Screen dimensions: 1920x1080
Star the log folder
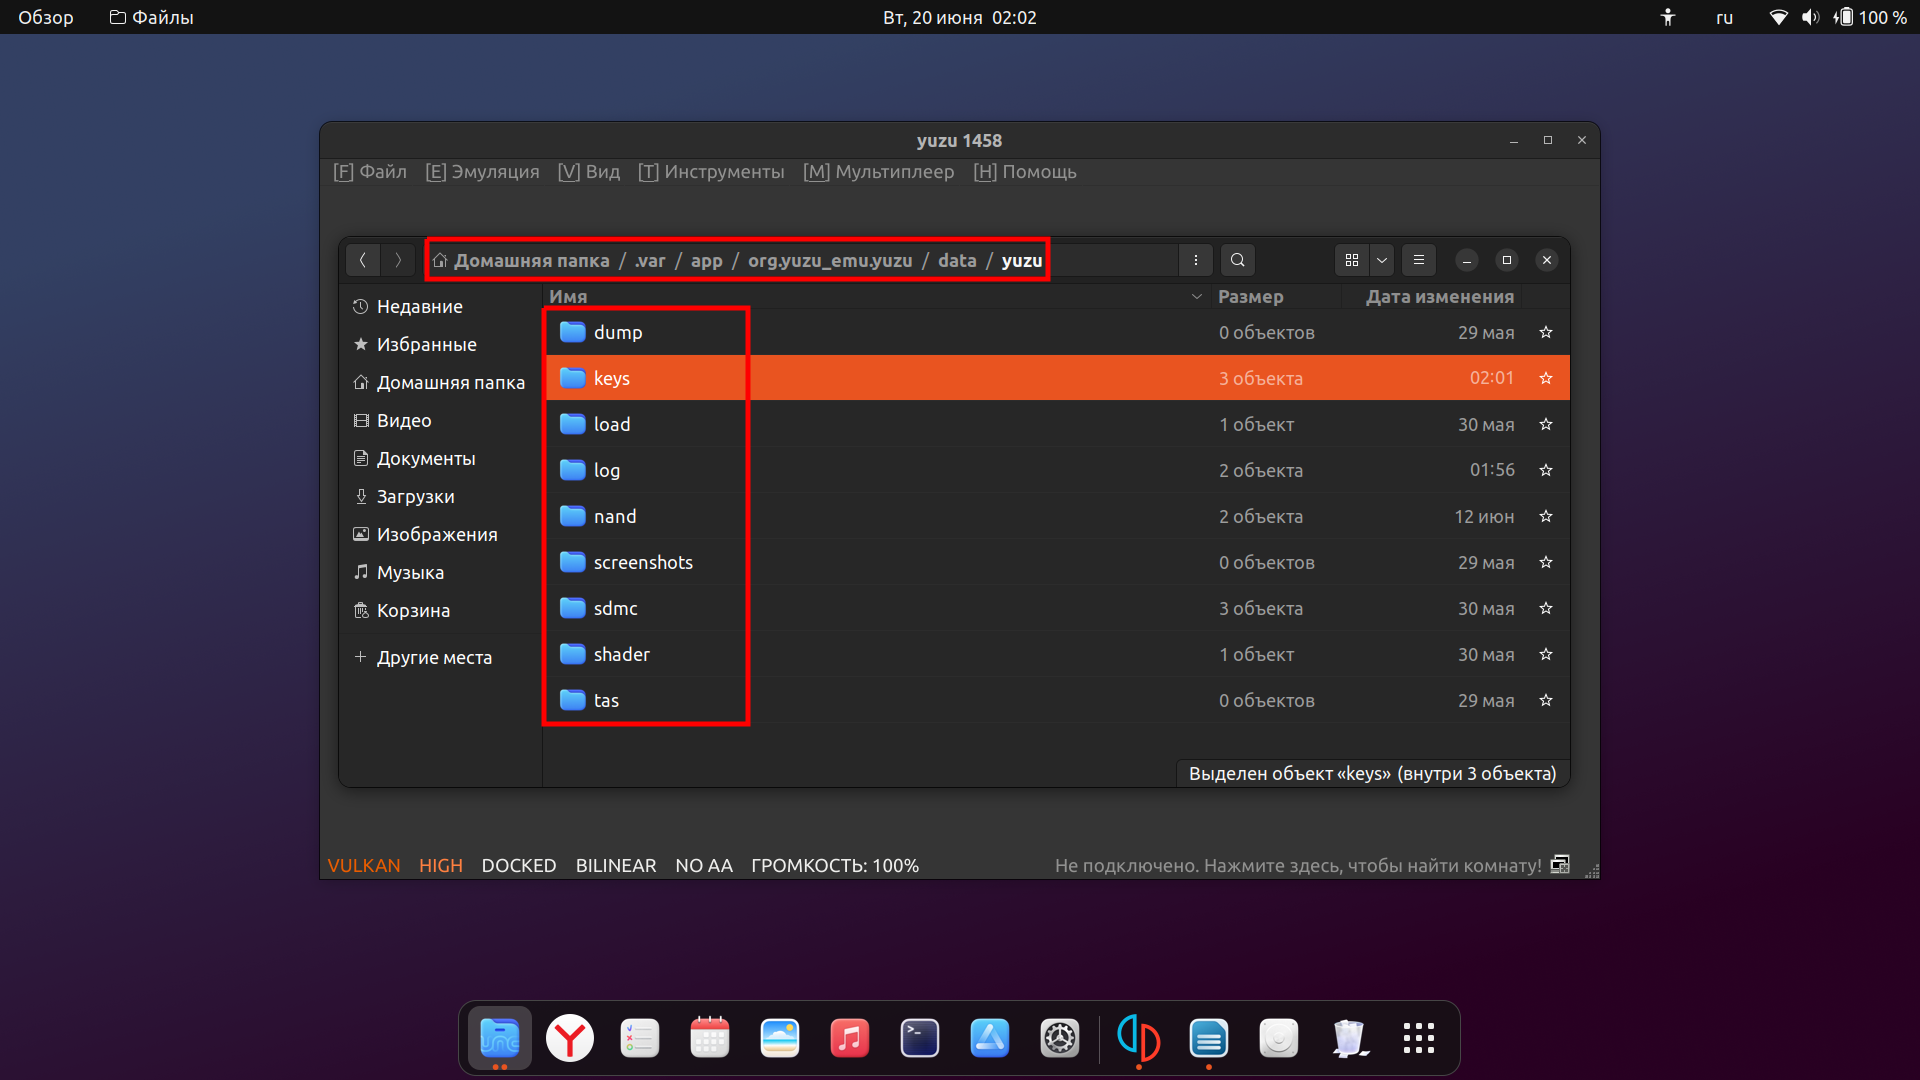coord(1546,470)
